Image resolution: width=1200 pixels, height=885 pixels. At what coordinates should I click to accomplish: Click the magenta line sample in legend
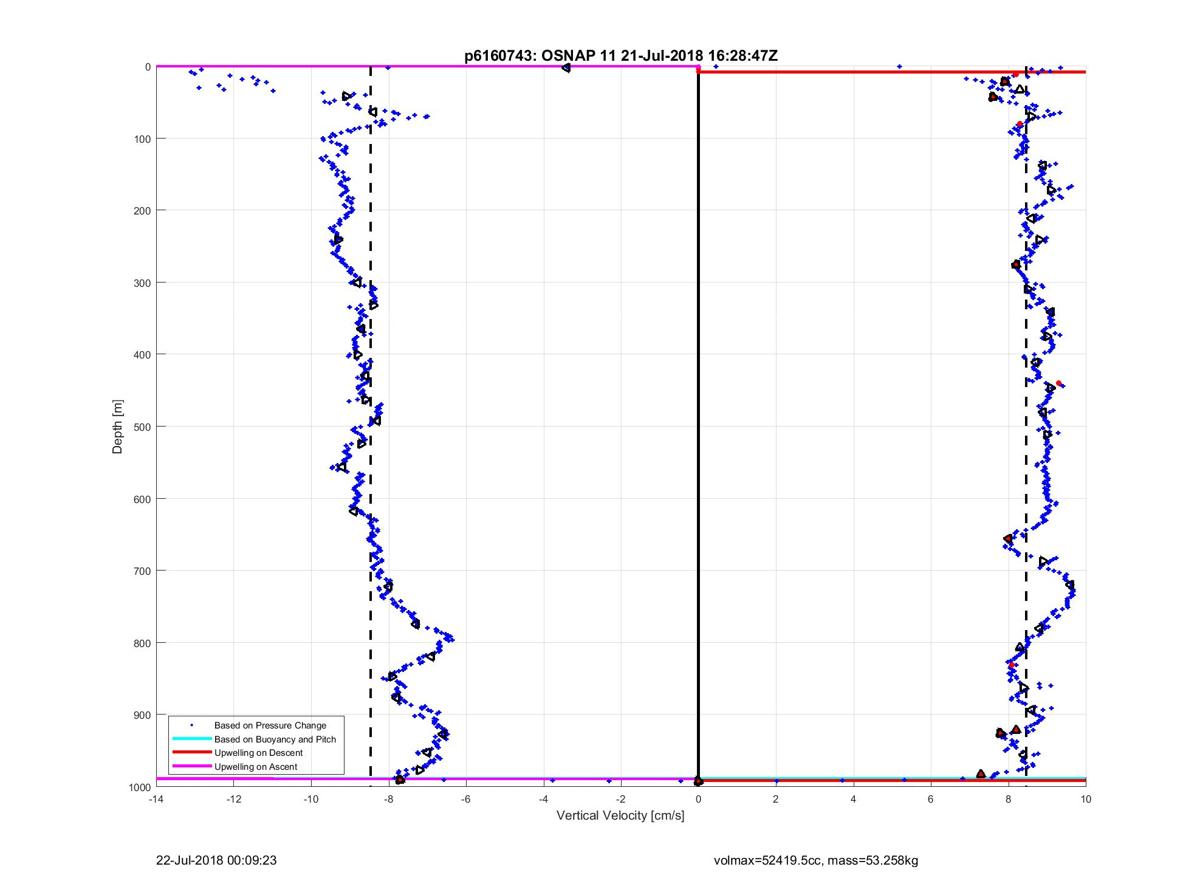click(x=190, y=767)
